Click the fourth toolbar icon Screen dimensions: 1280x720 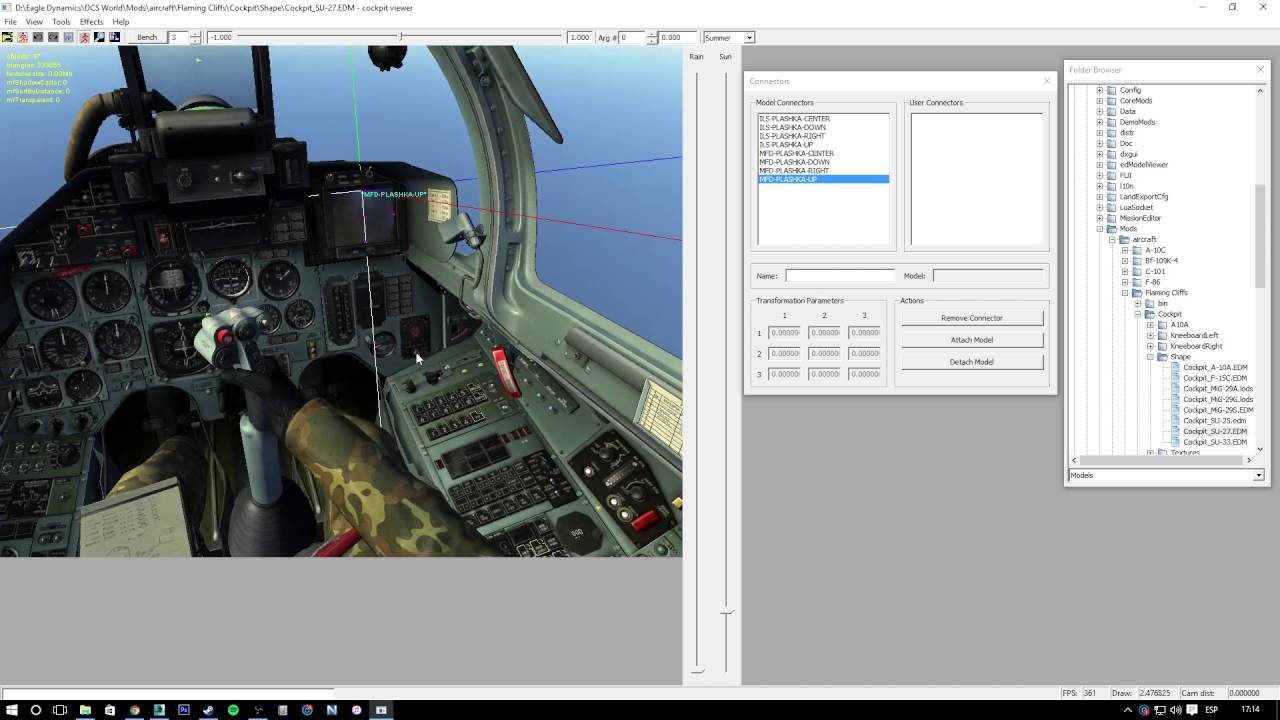tap(53, 37)
